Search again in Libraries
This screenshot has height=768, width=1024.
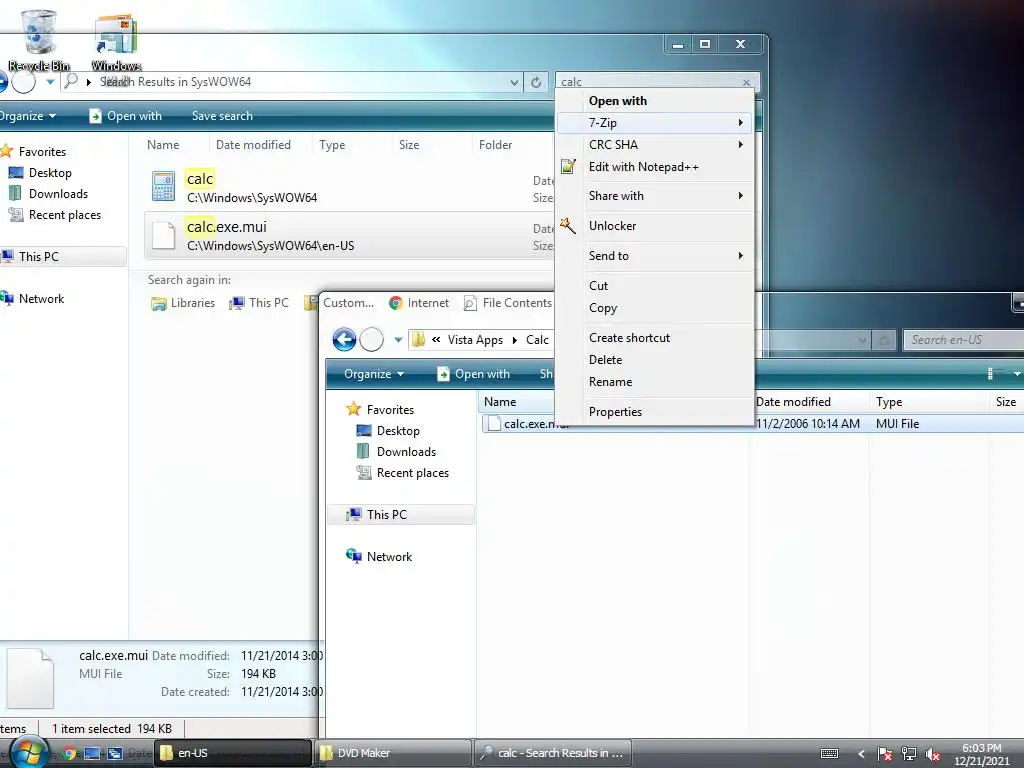183,303
